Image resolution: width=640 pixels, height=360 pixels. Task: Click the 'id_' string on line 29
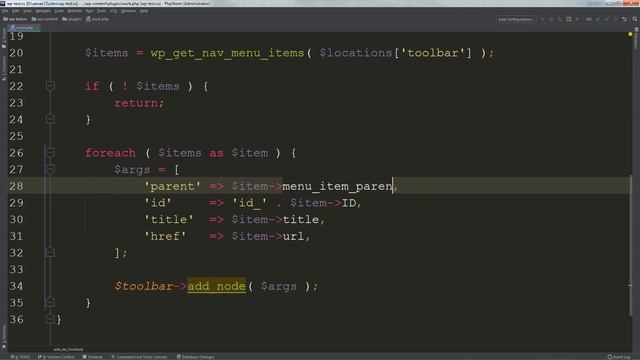click(x=249, y=203)
